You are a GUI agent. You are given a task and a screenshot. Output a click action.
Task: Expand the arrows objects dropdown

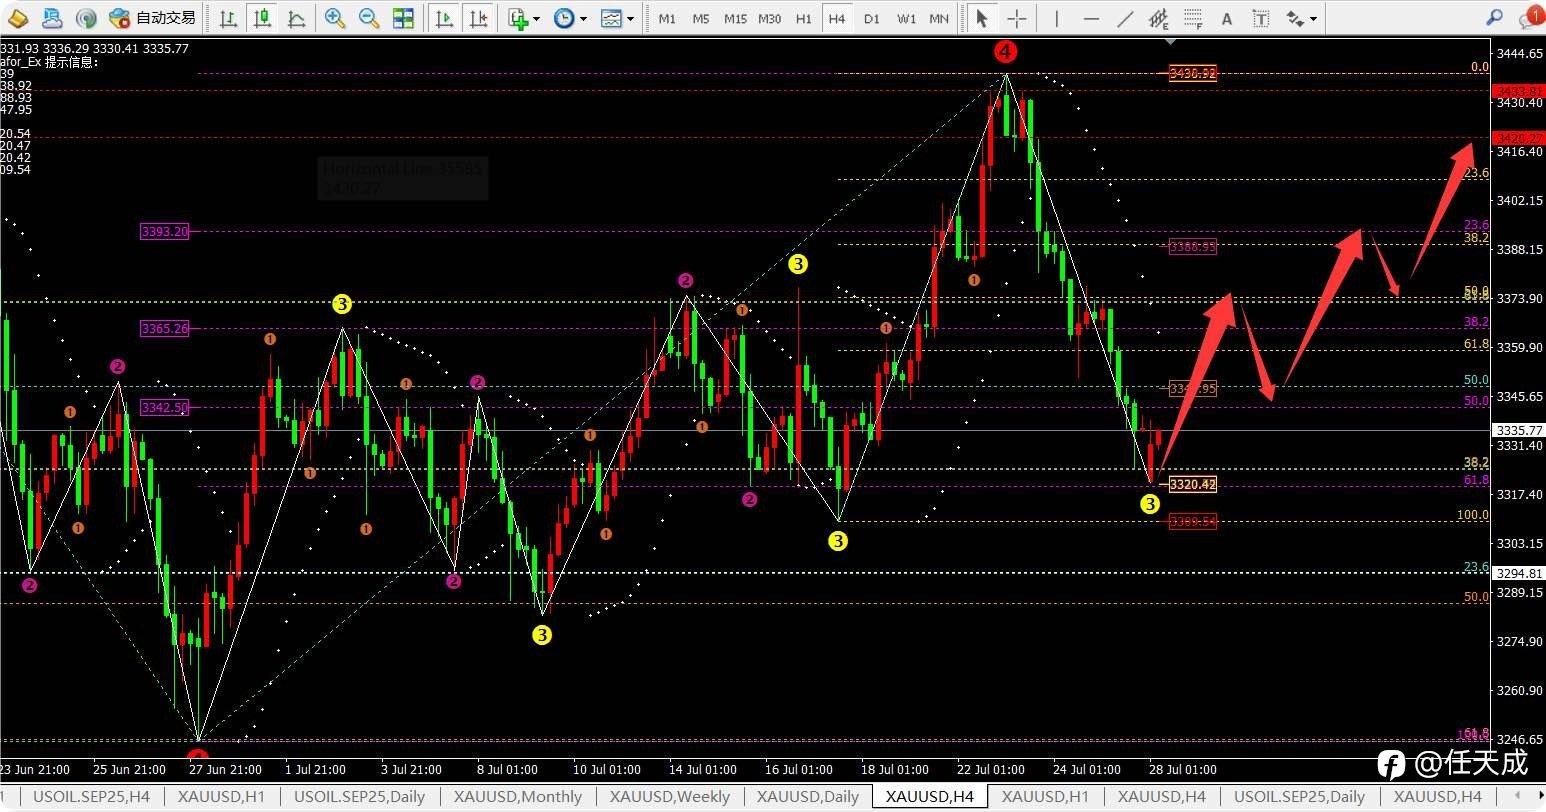1313,19
